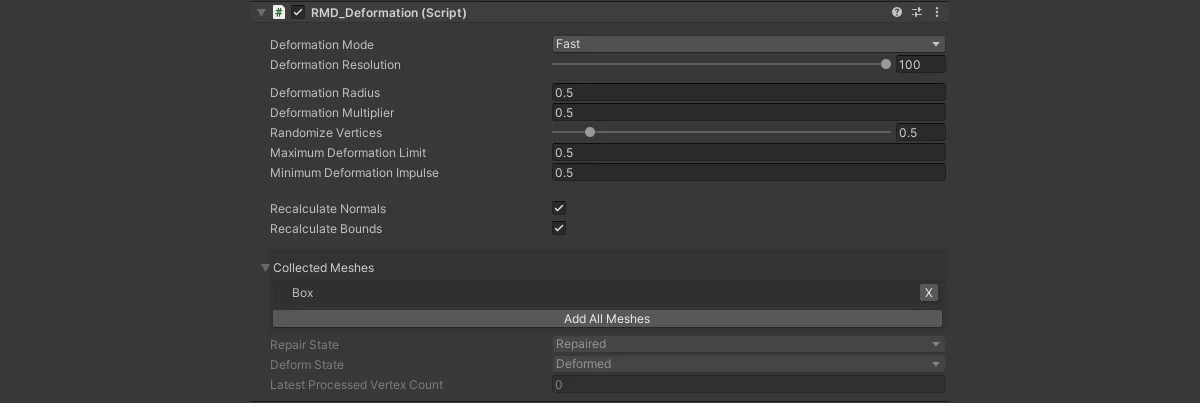Open the Repair State dropdown
This screenshot has height=403, width=1200.
coord(748,344)
